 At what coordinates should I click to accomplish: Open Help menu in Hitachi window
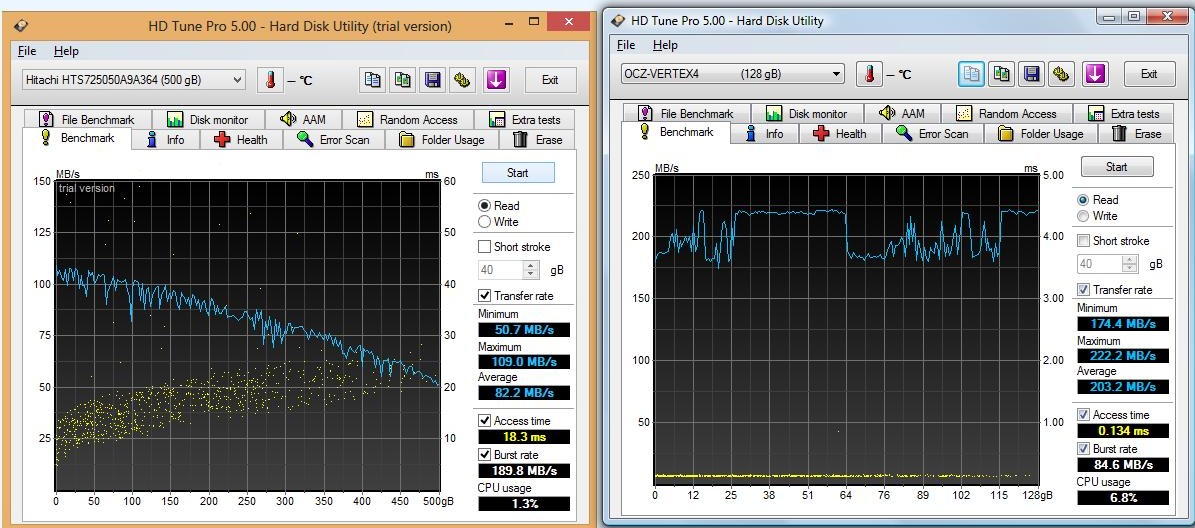click(66, 51)
